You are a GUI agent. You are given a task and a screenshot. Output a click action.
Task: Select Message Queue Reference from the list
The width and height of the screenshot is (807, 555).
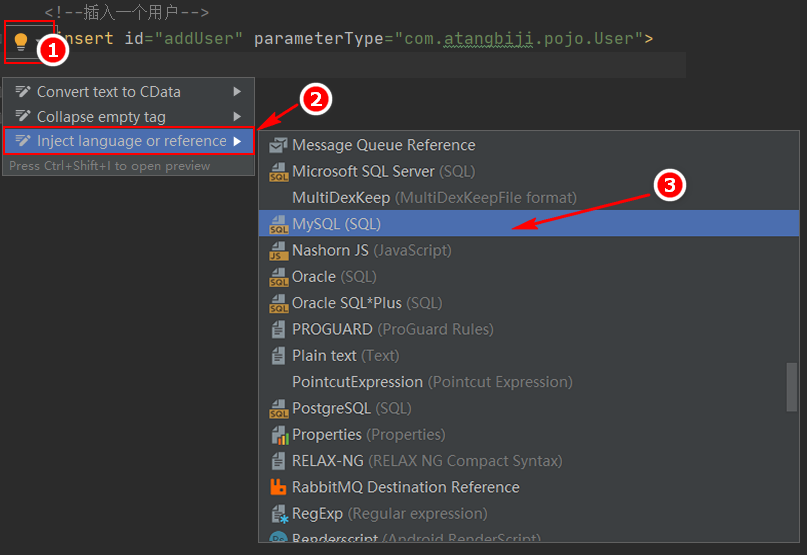529,145
